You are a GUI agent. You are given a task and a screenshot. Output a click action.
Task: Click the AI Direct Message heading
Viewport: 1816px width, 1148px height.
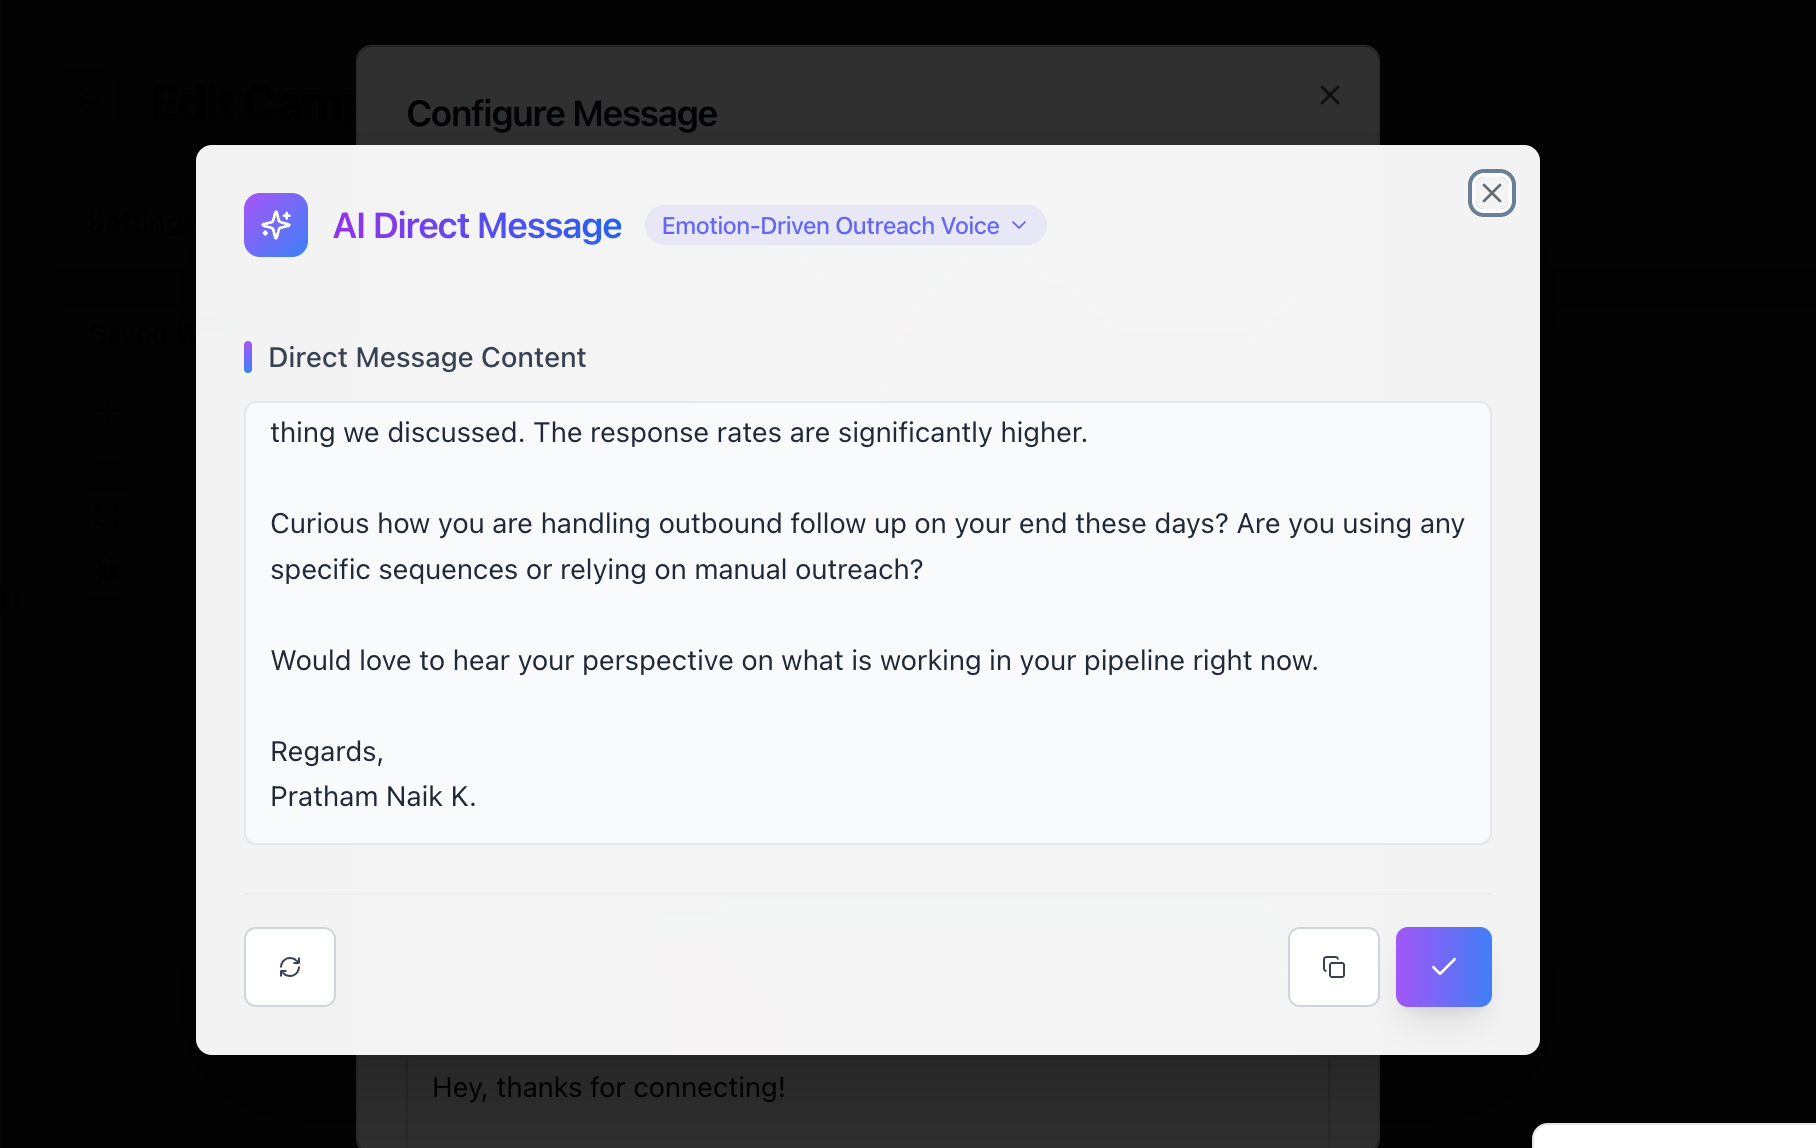477,226
